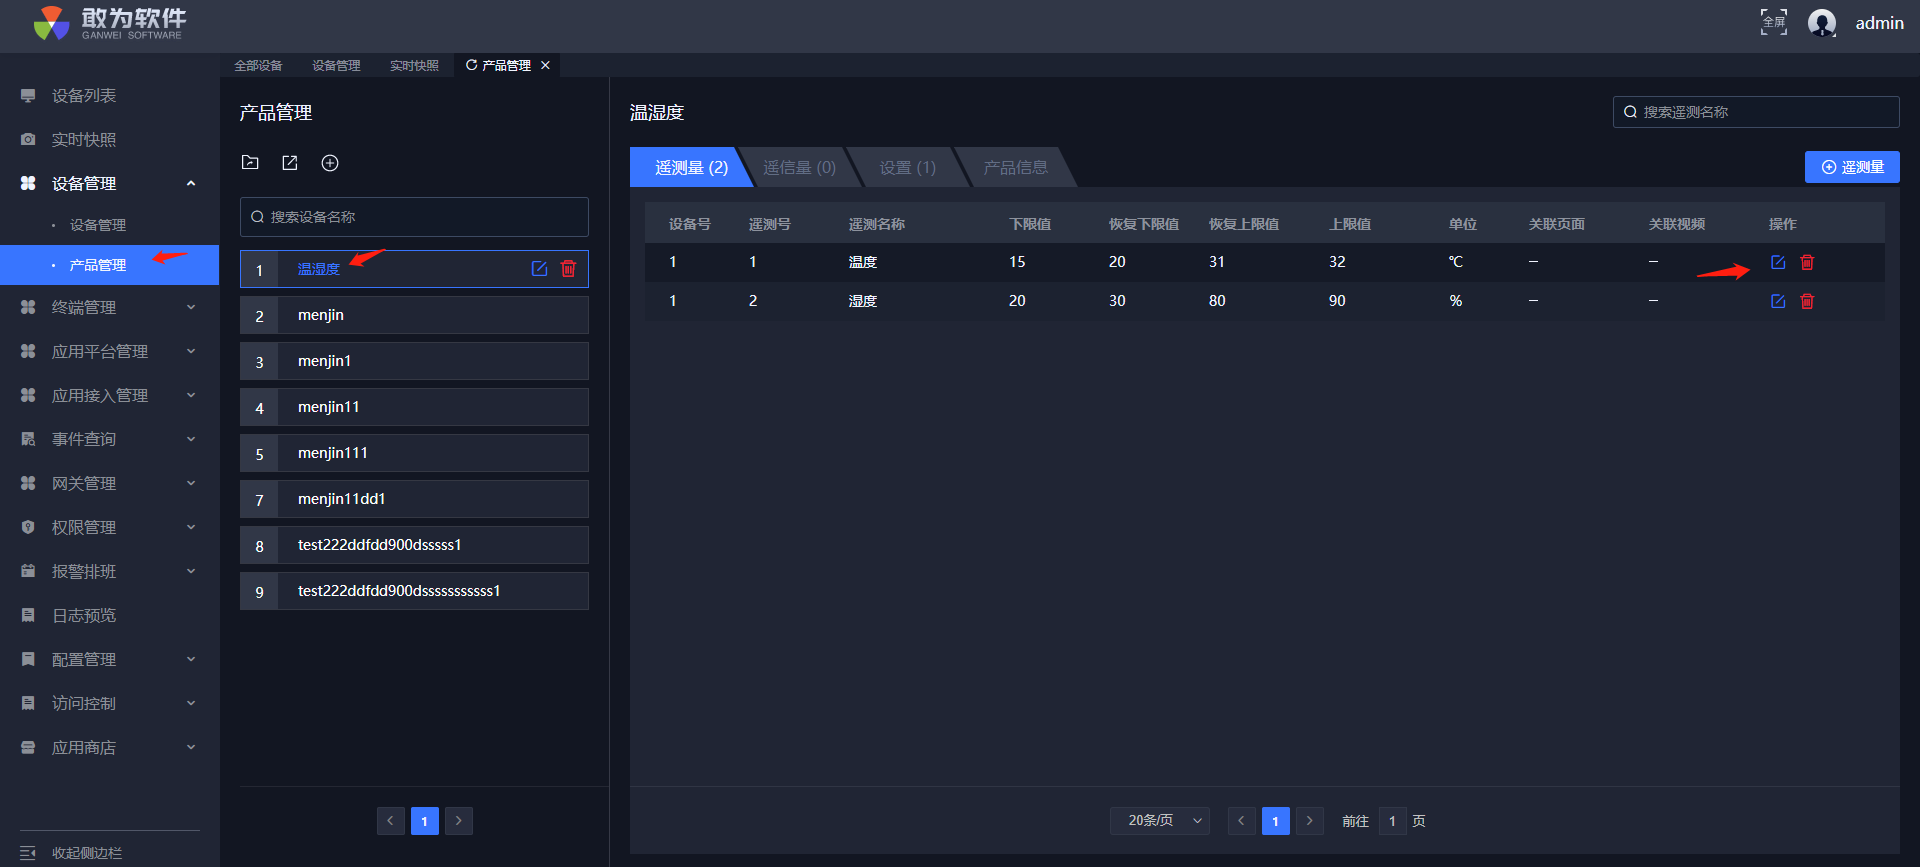Delete the 温度 telemetry row
This screenshot has width=1920, height=867.
[1807, 262]
